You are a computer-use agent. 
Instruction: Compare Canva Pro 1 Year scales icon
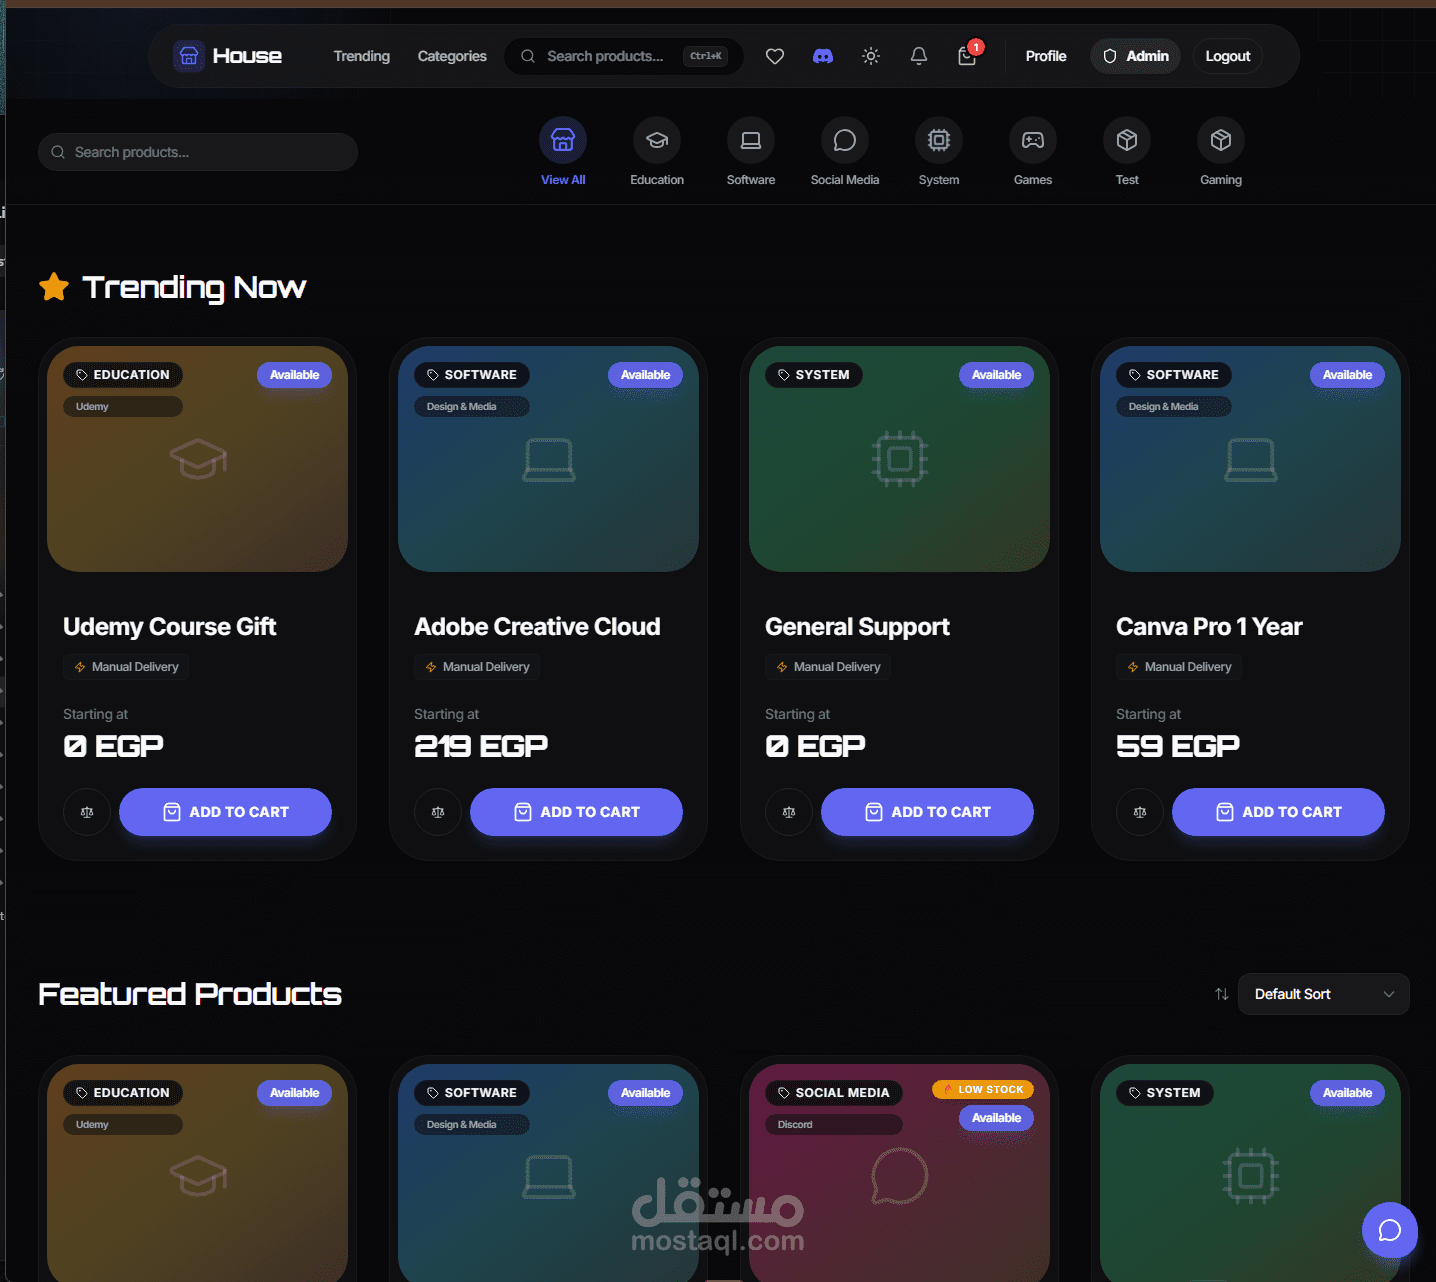[x=1140, y=812]
